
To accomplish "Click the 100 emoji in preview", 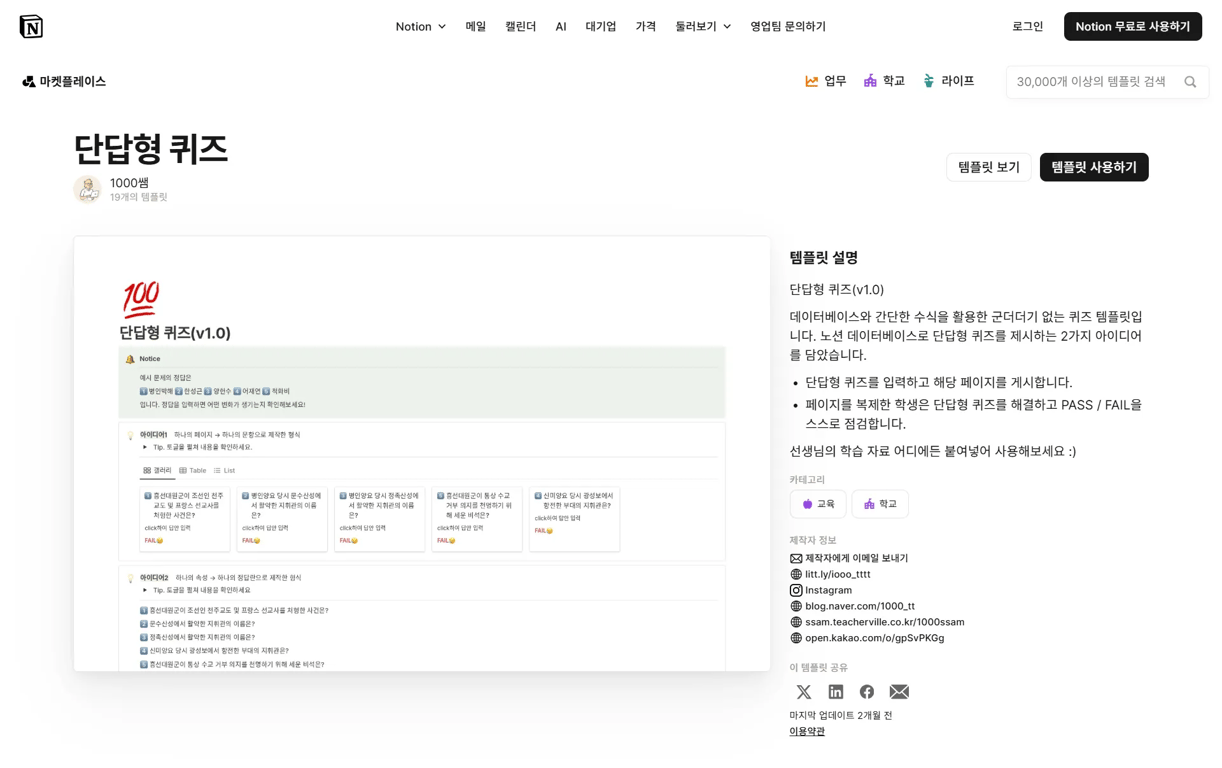I will coord(140,299).
